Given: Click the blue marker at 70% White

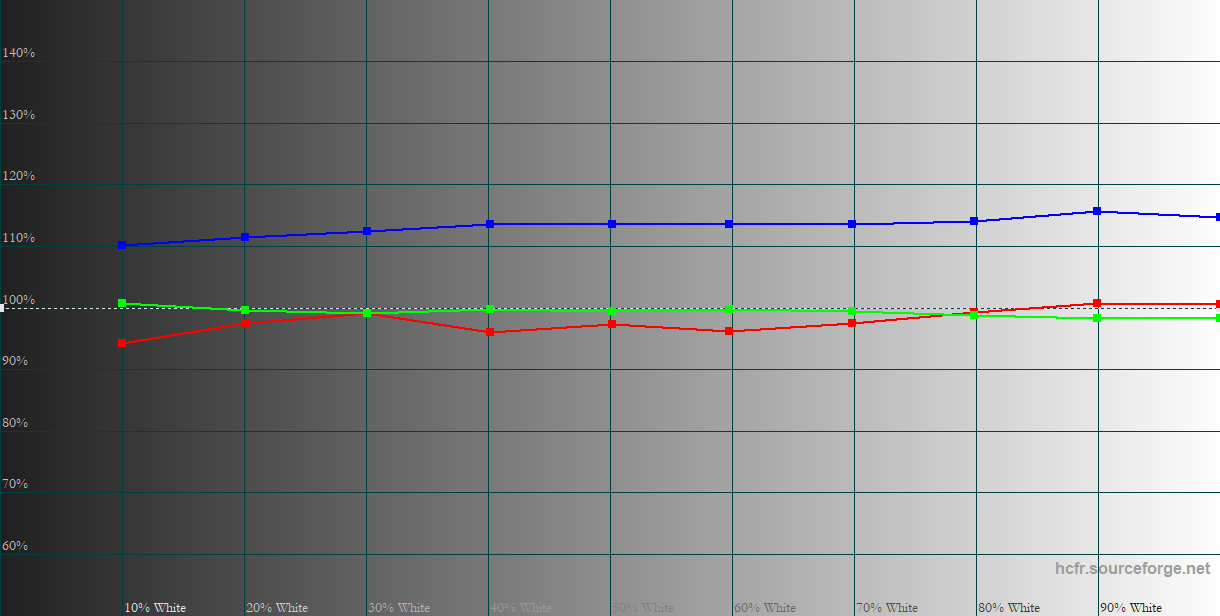Looking at the screenshot, I should coord(852,224).
